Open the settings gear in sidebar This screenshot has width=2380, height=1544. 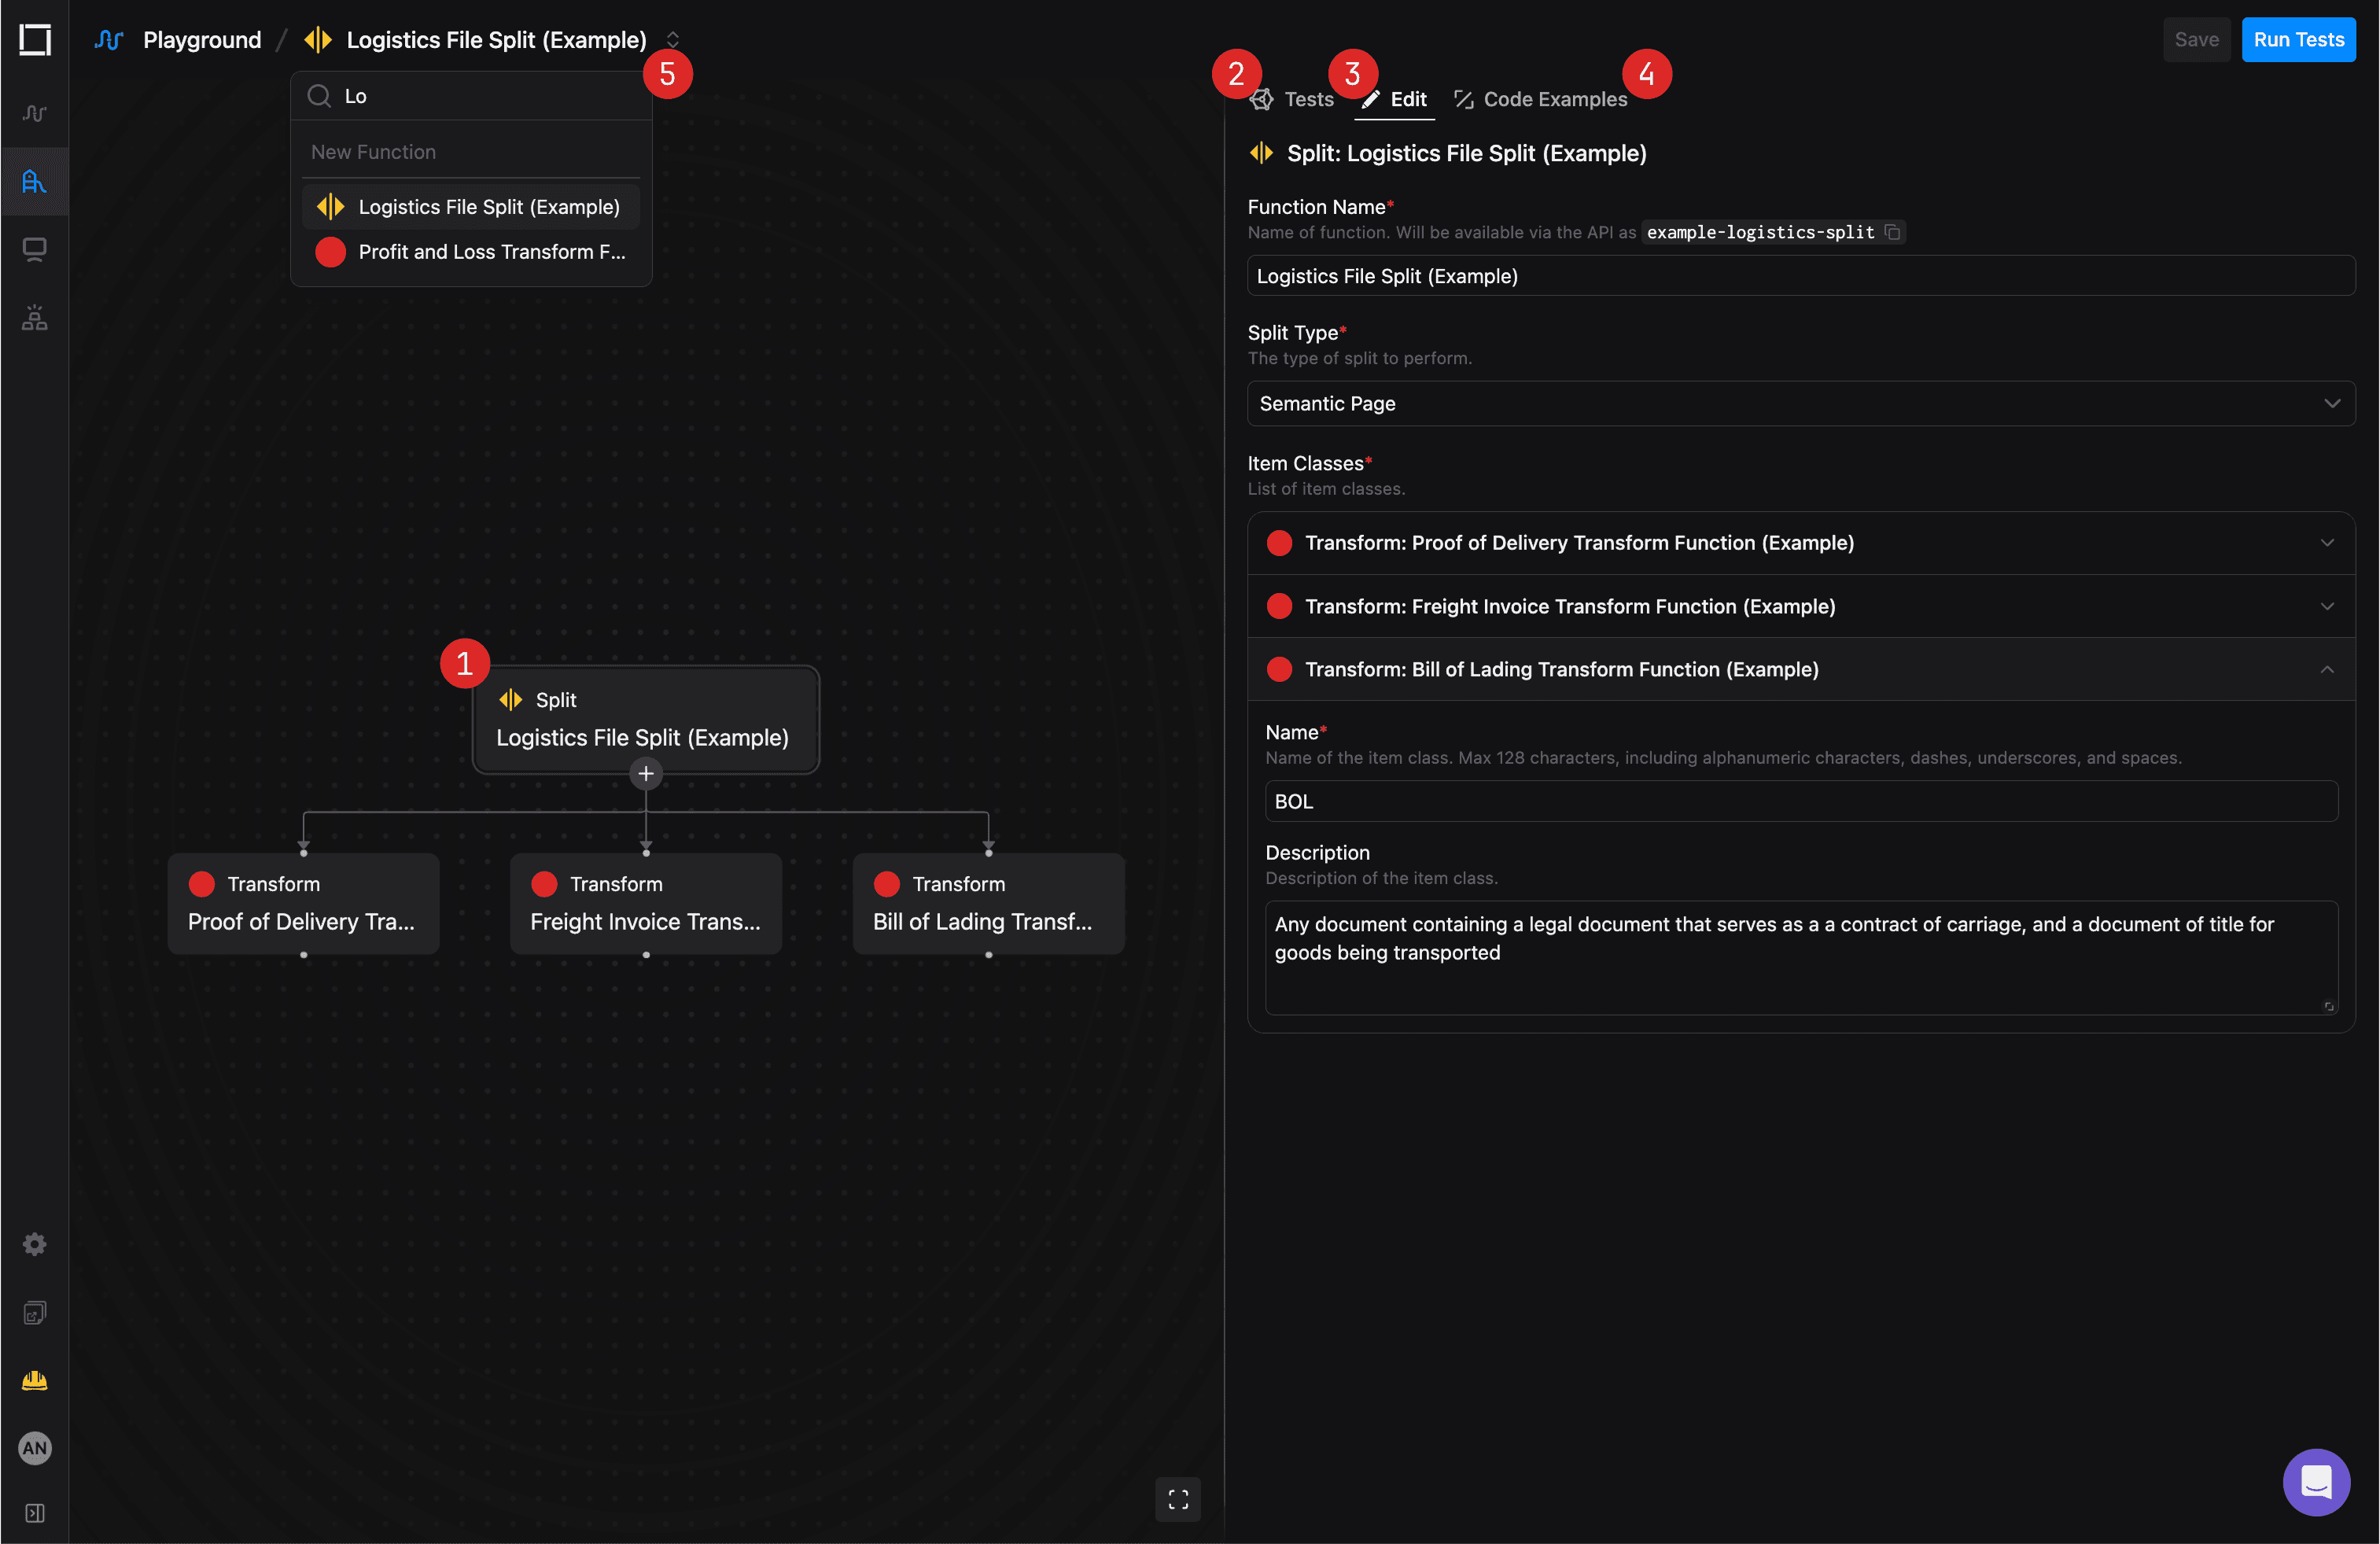pyautogui.click(x=35, y=1244)
